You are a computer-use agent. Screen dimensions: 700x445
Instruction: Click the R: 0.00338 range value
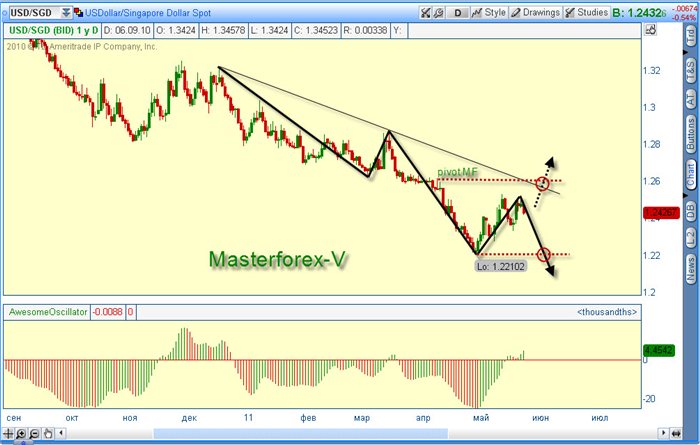(x=365, y=30)
